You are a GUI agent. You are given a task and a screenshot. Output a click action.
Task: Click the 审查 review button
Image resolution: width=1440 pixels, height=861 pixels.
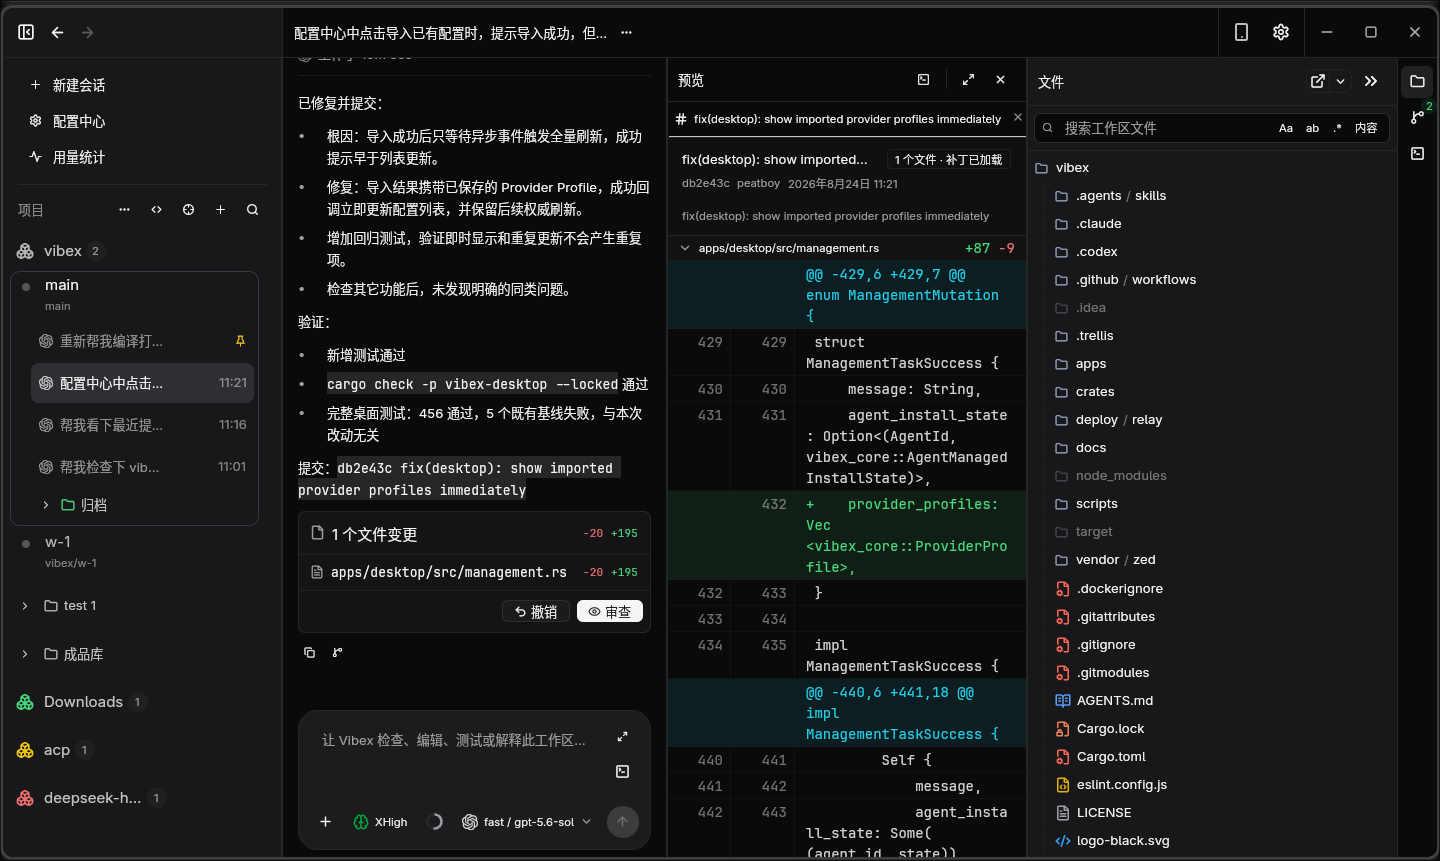[610, 612]
